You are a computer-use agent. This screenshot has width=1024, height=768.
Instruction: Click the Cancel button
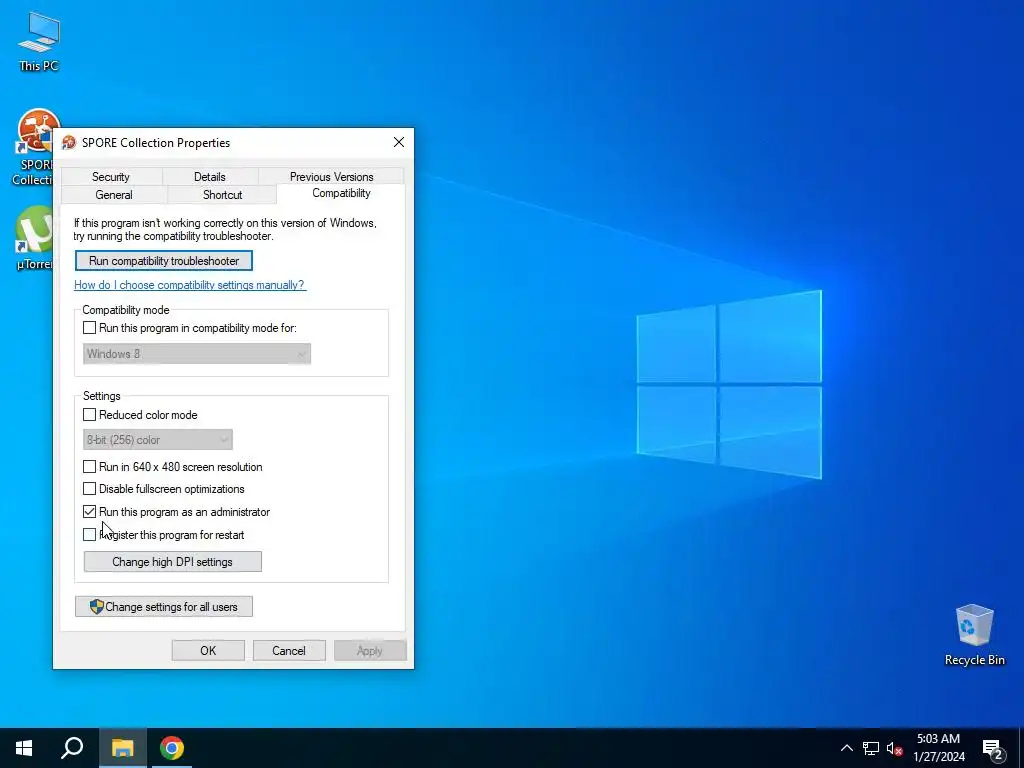289,650
